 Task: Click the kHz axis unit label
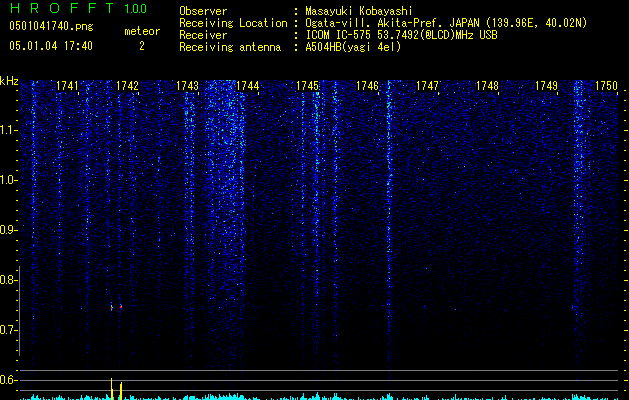pyautogui.click(x=9, y=81)
